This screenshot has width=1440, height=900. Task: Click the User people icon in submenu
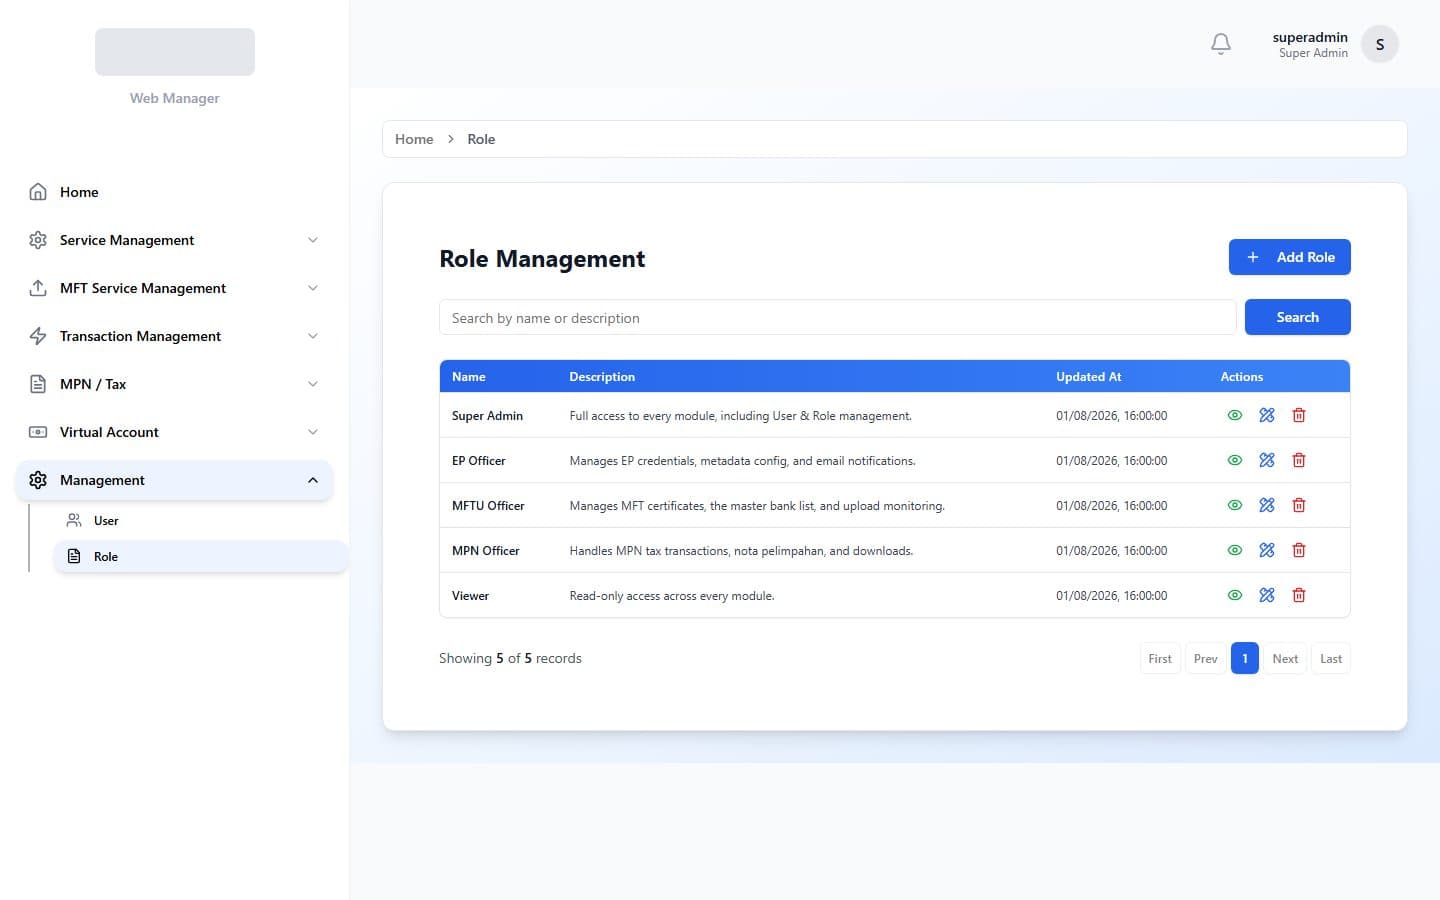coord(74,520)
